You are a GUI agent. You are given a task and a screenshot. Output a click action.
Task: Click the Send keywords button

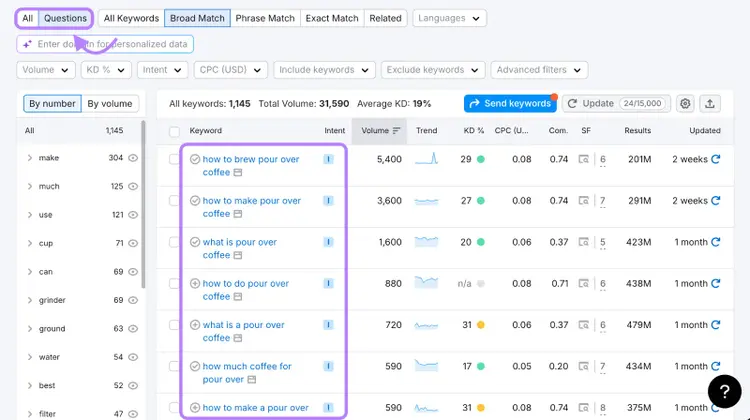click(x=510, y=103)
